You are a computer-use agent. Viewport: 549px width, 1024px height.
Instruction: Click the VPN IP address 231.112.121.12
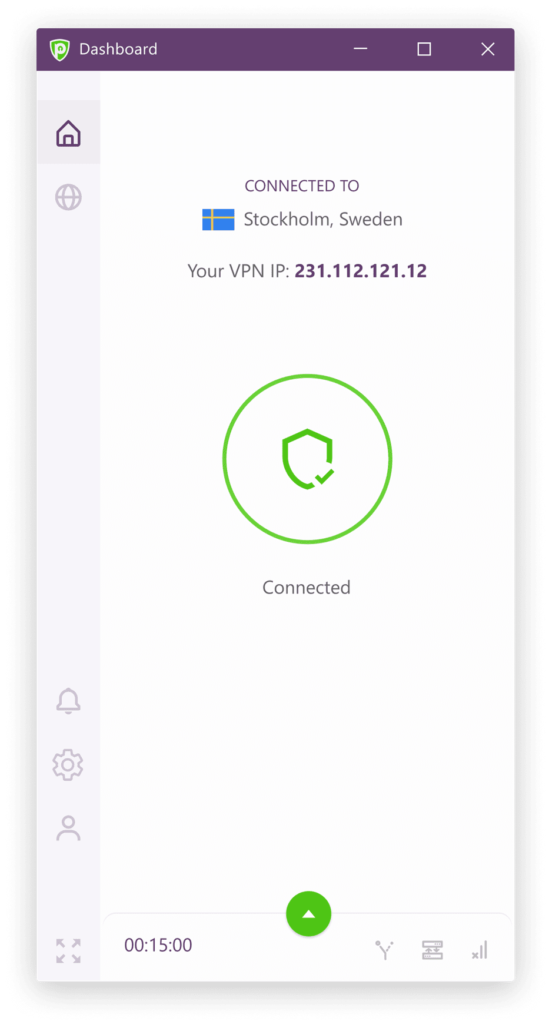360,271
